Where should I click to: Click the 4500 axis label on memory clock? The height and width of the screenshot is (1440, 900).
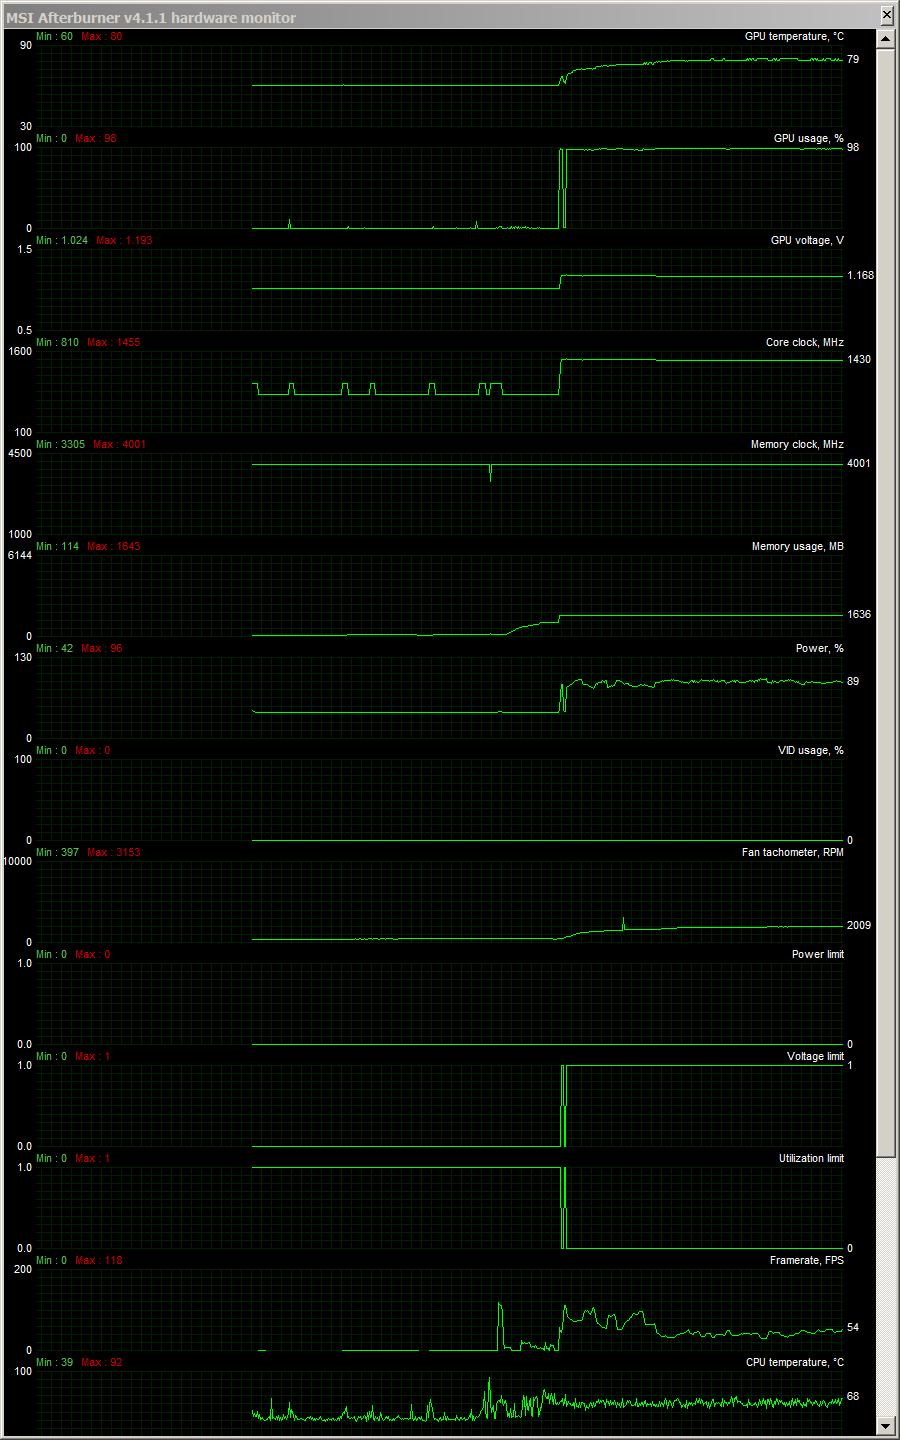(19, 453)
